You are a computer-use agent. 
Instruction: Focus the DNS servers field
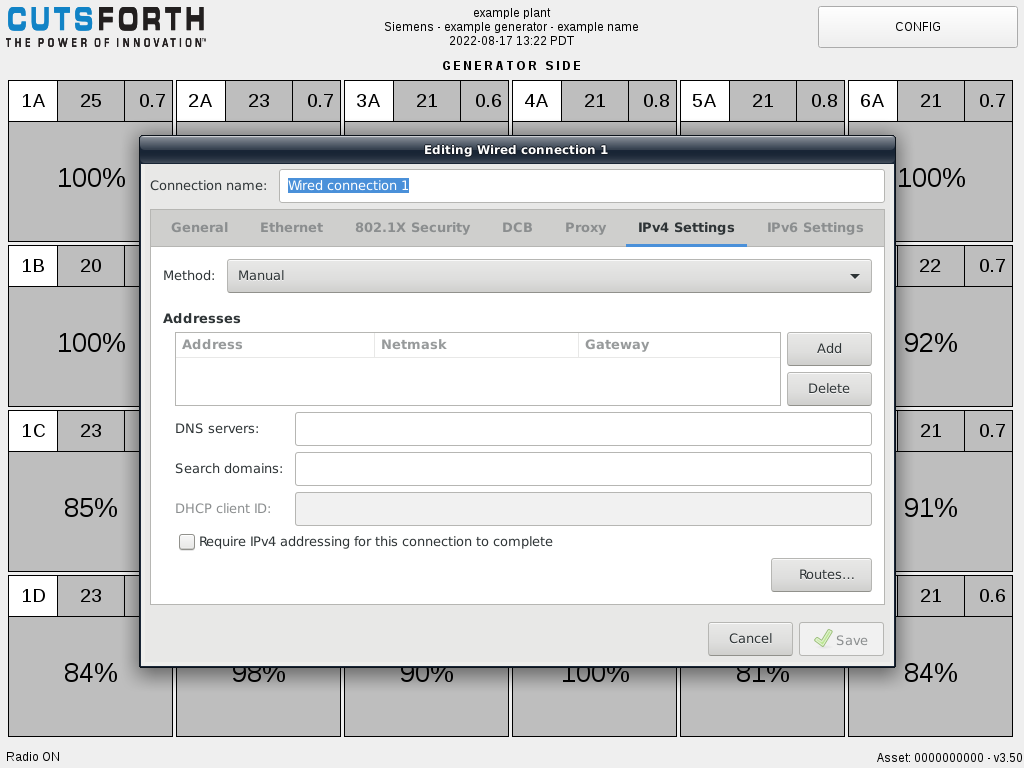[x=583, y=429]
